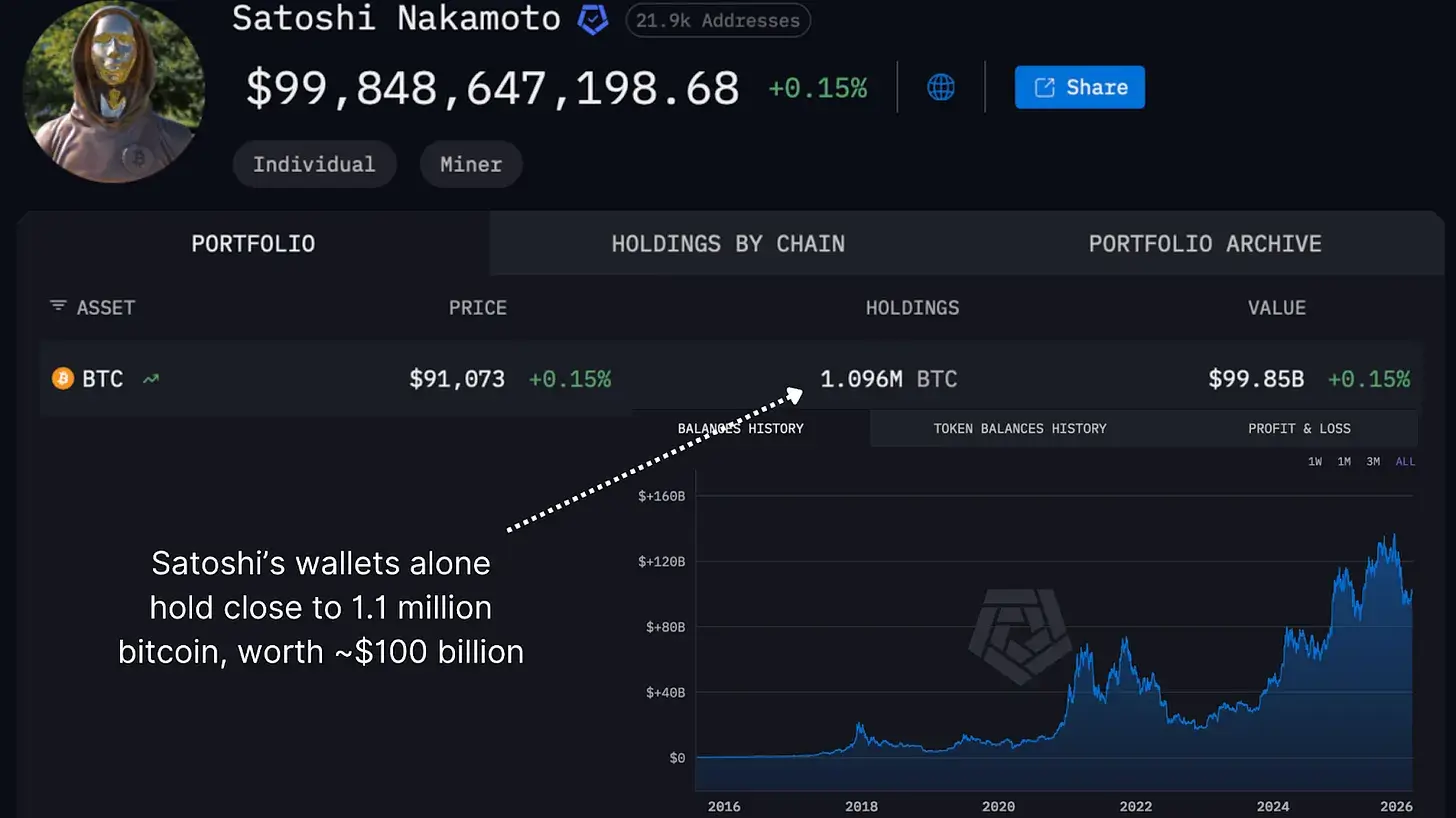Screen dimensions: 1456x818
Task: Open the 21.9k Addresses badge
Action: pos(718,20)
